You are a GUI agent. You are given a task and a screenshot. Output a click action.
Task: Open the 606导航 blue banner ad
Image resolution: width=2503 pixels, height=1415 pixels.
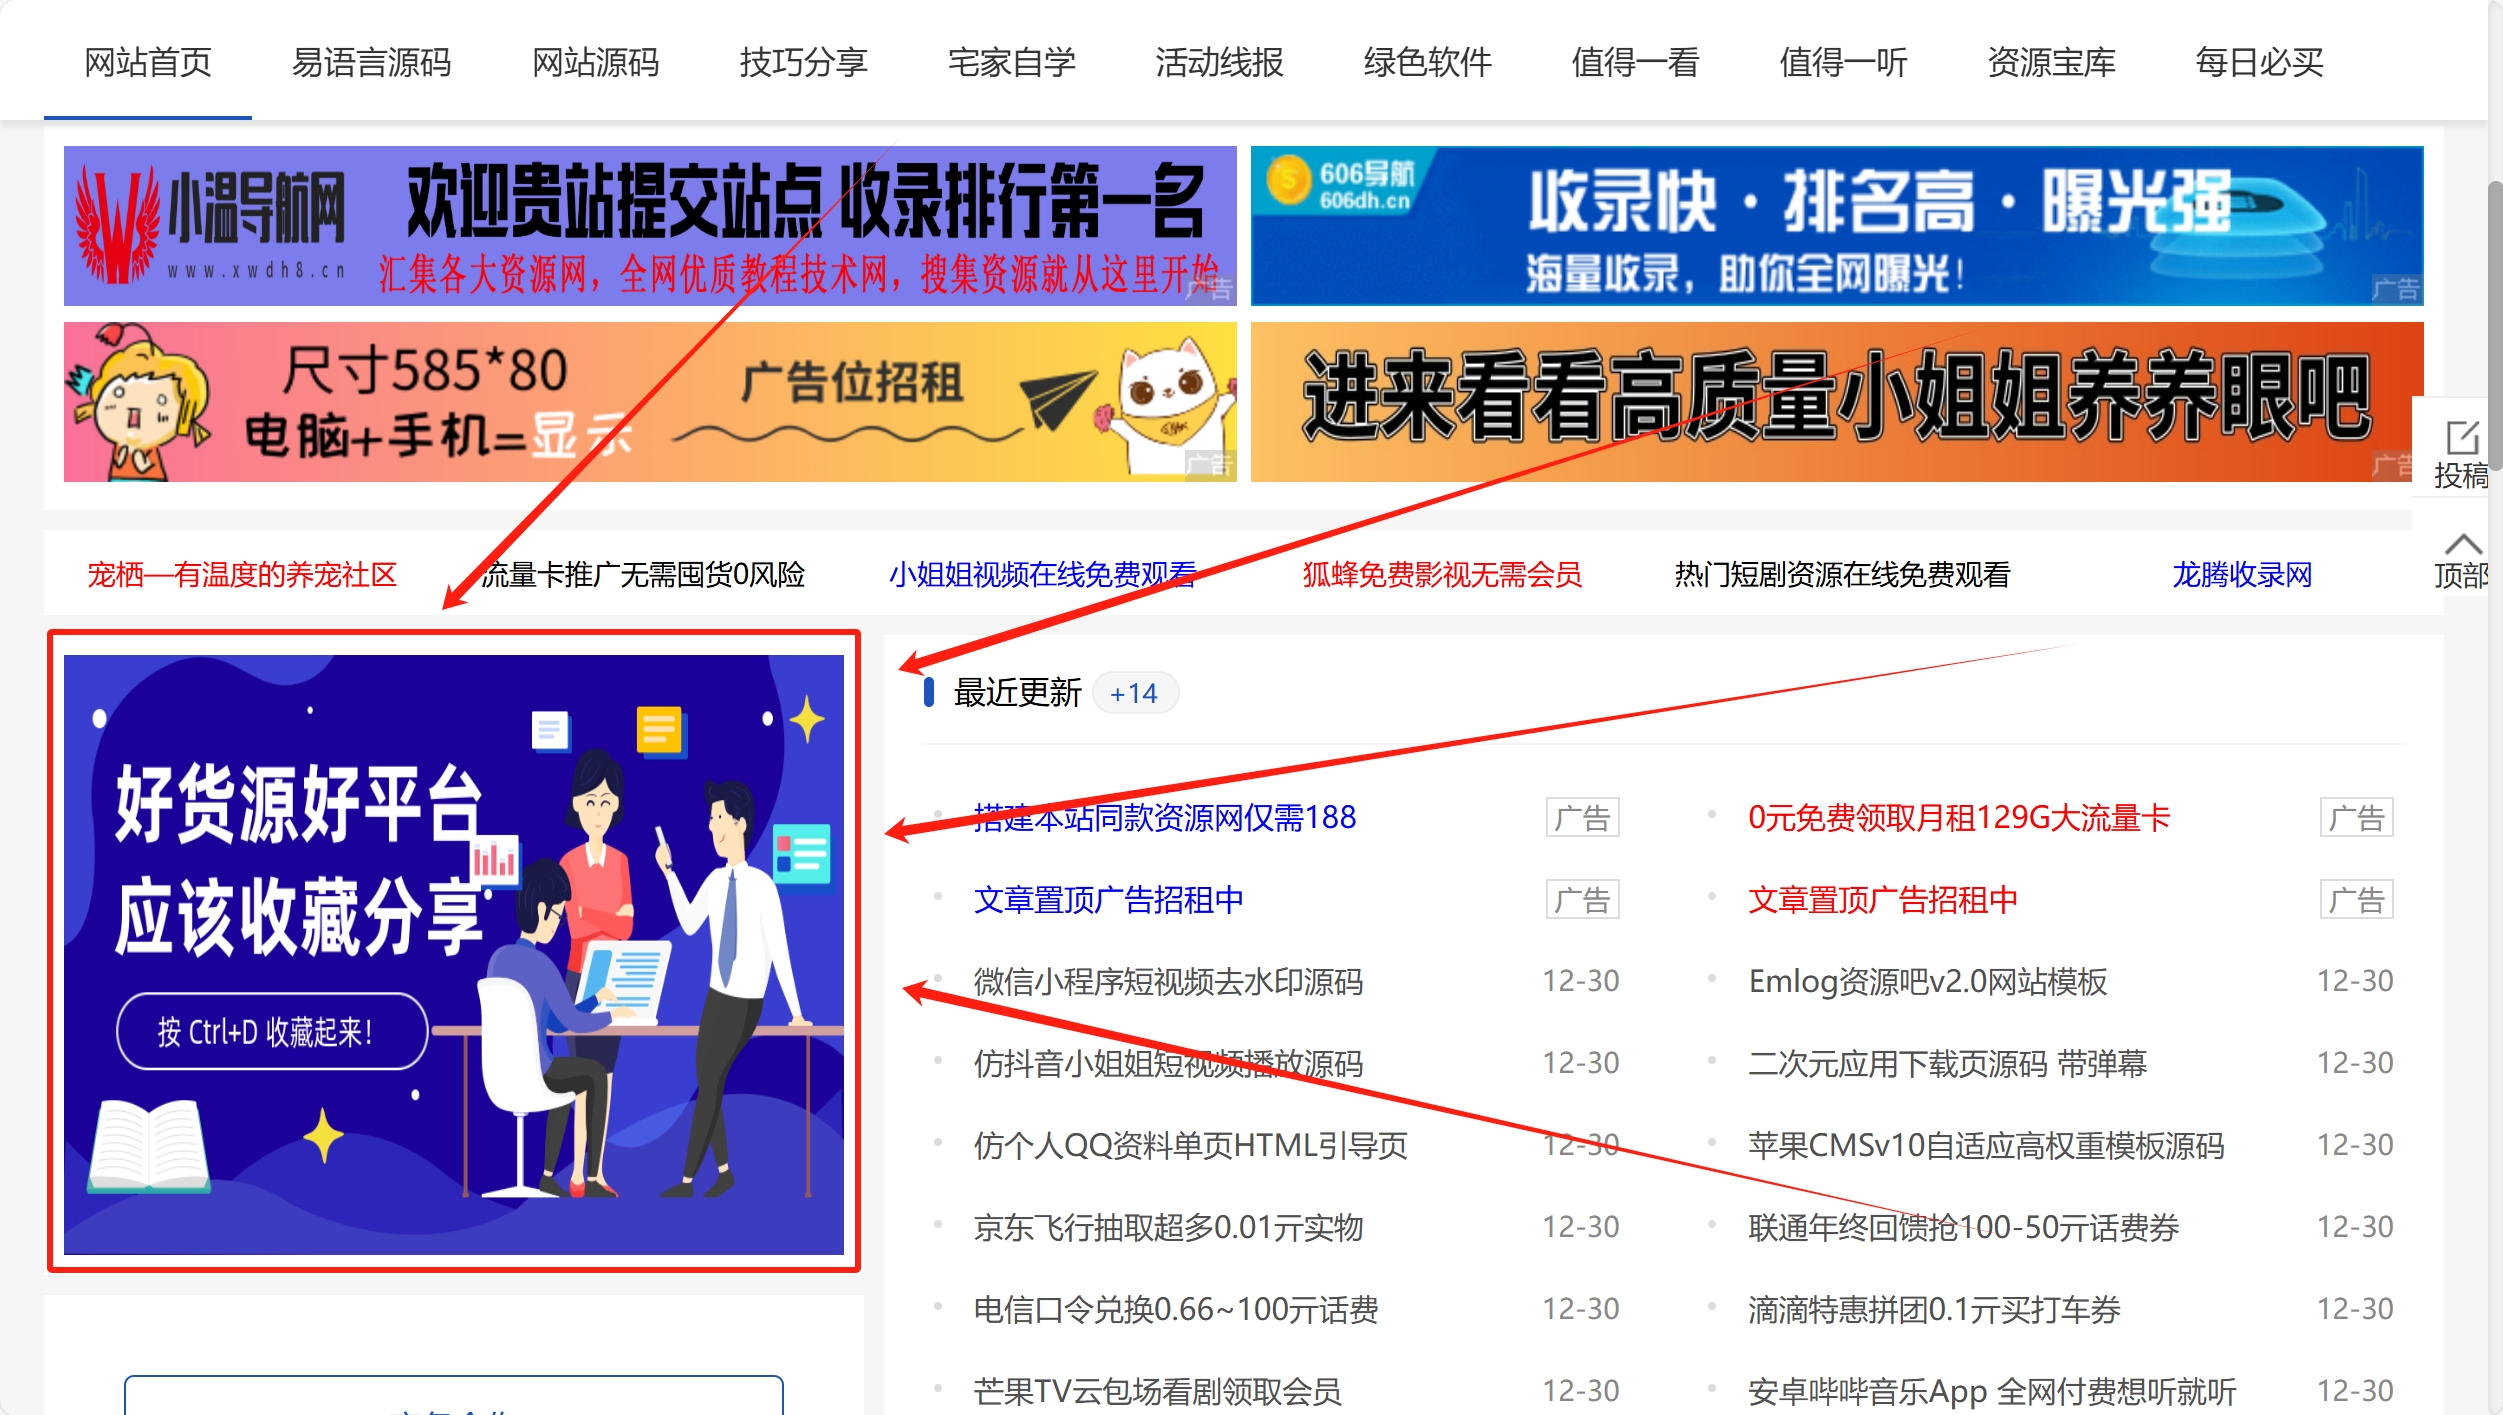pos(1836,226)
